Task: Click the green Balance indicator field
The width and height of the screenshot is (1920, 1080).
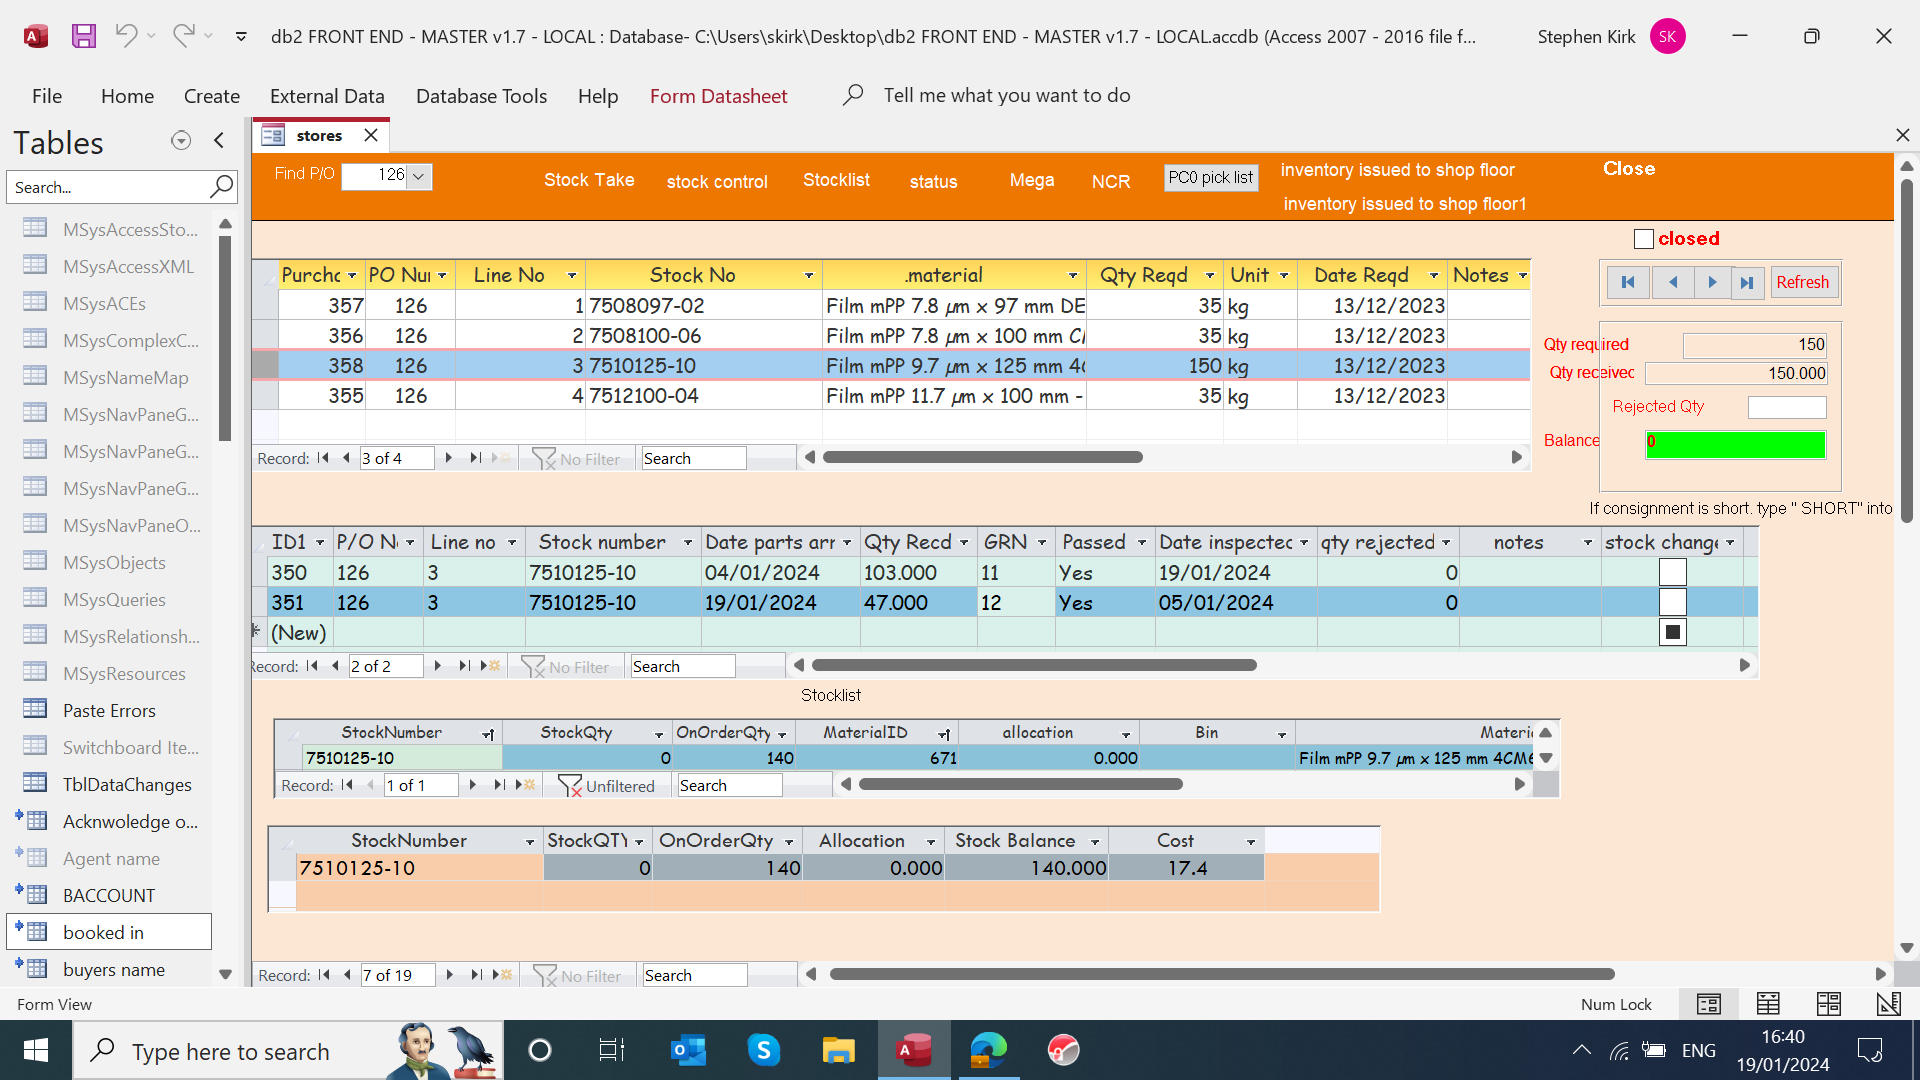Action: [x=1736, y=443]
